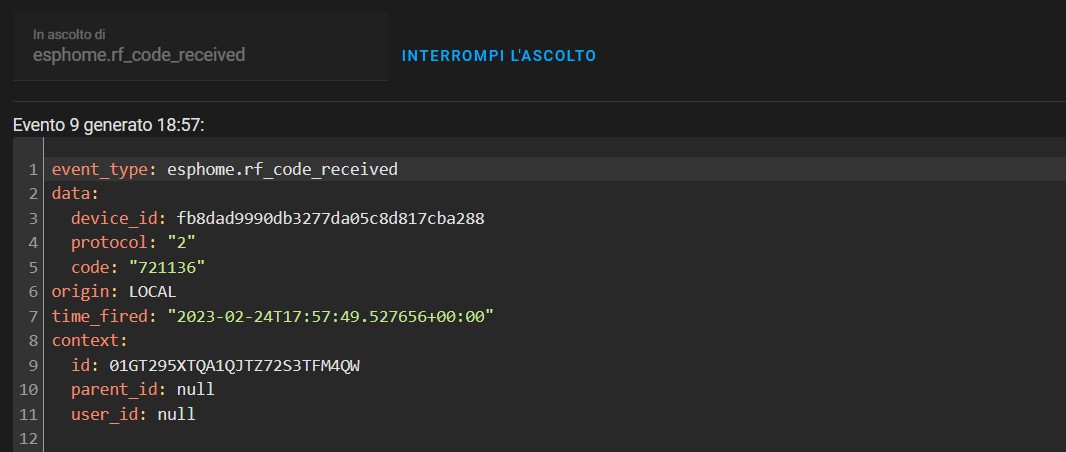Image resolution: width=1066 pixels, height=452 pixels.
Task: Click the user_id null value
Action: [x=177, y=414]
